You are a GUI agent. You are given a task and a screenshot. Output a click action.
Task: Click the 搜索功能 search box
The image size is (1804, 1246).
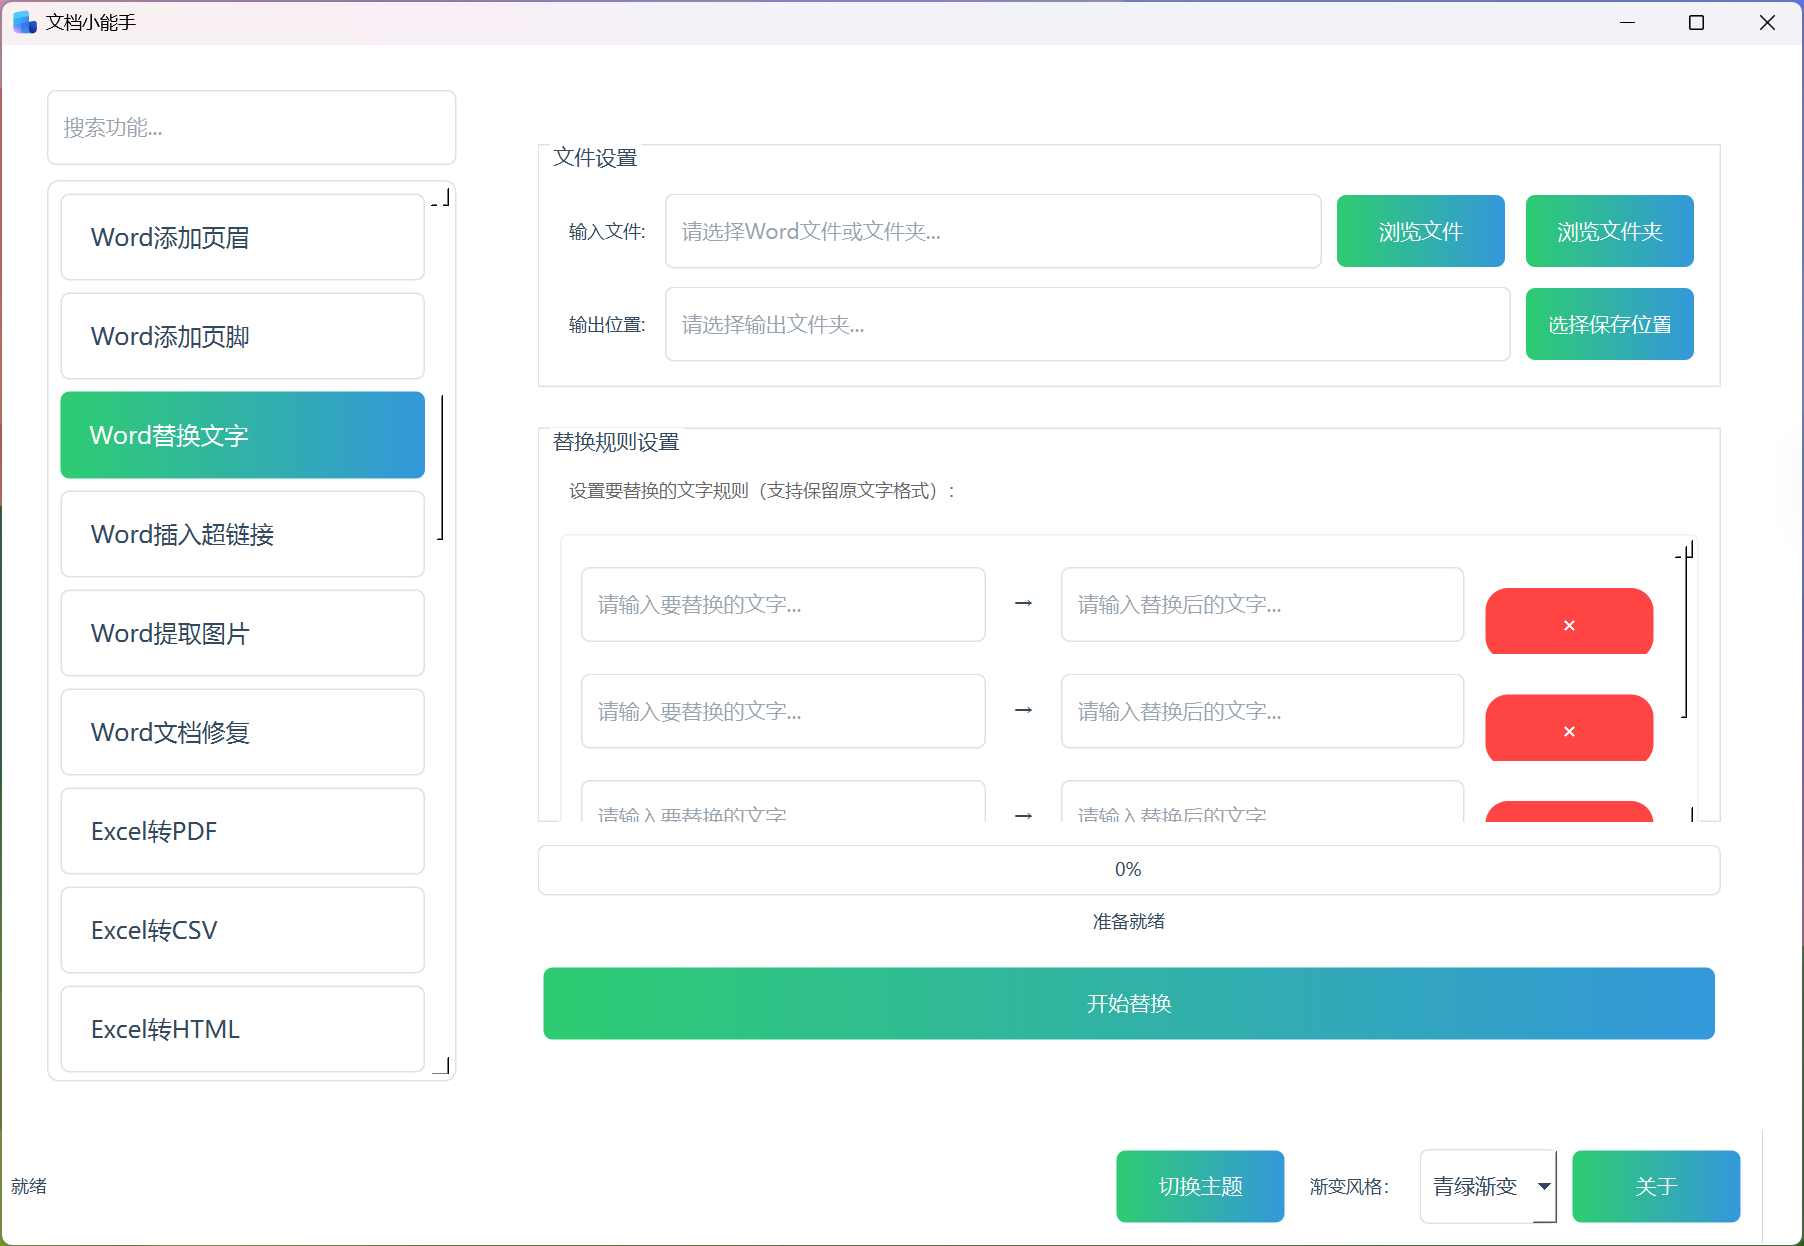[251, 127]
